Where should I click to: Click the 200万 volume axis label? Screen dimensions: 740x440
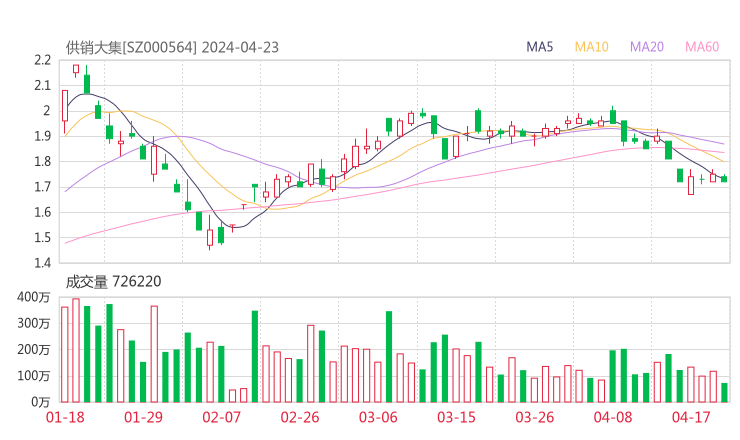(x=34, y=350)
